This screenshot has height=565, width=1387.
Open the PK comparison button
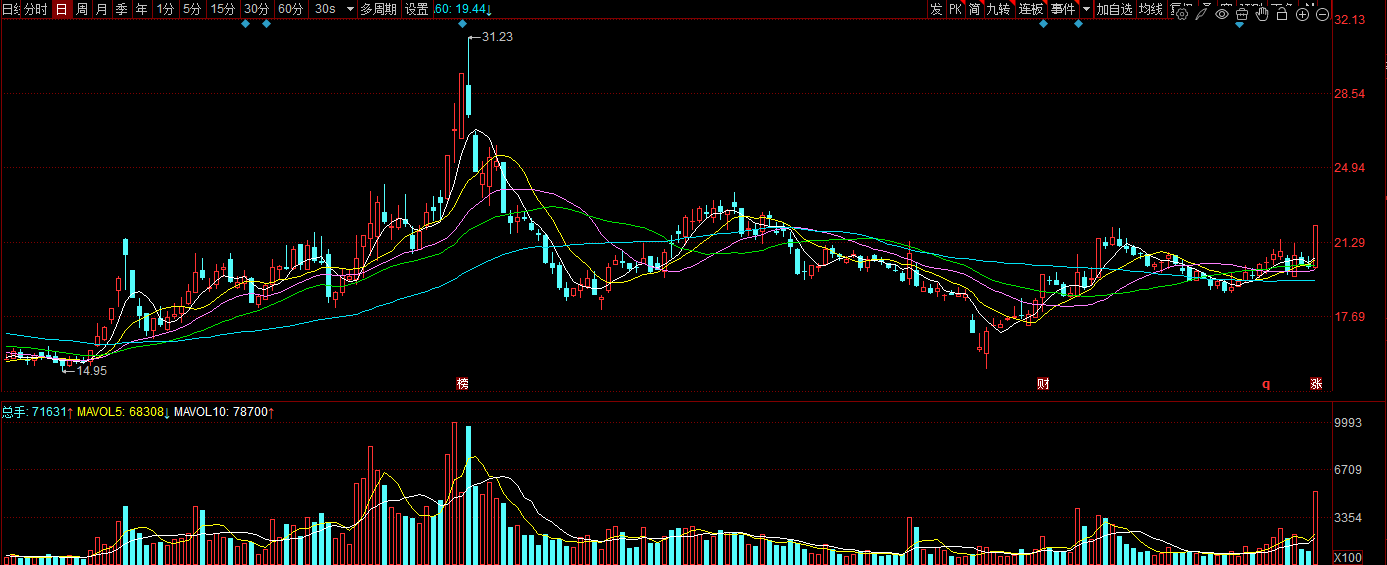955,9
